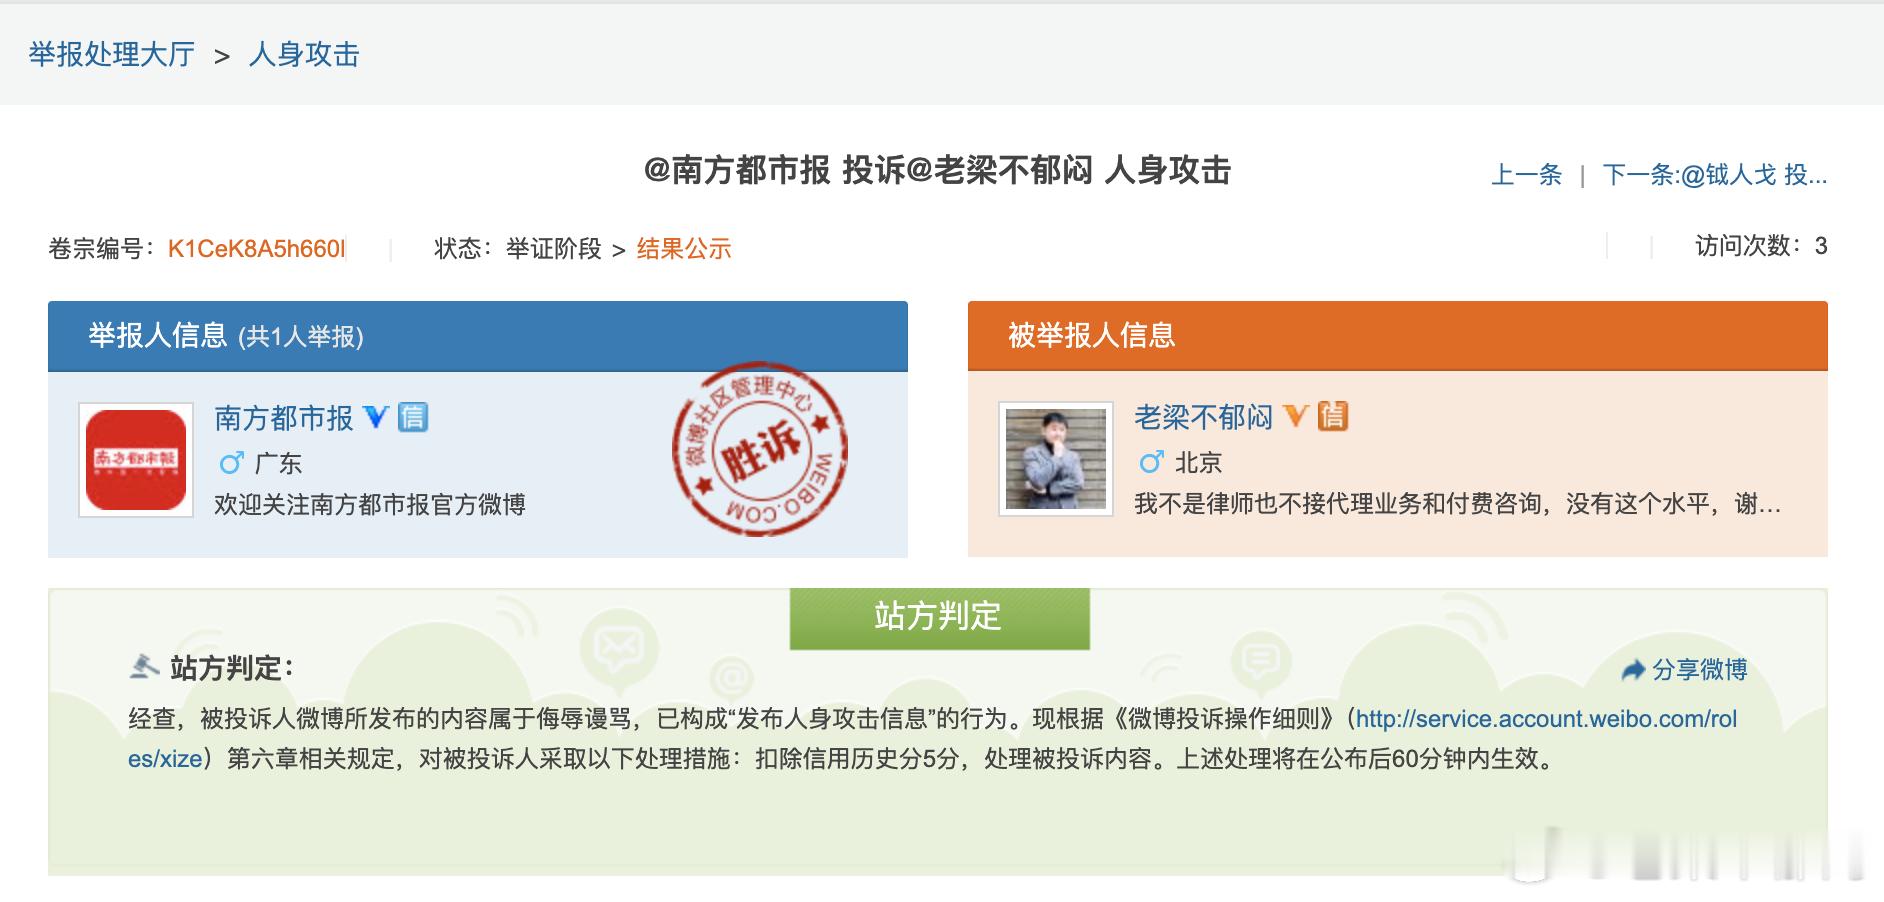Screen dimensions: 1884x902
Task: Go to 举报处理大厅 breadcrumb
Action: [x=111, y=54]
